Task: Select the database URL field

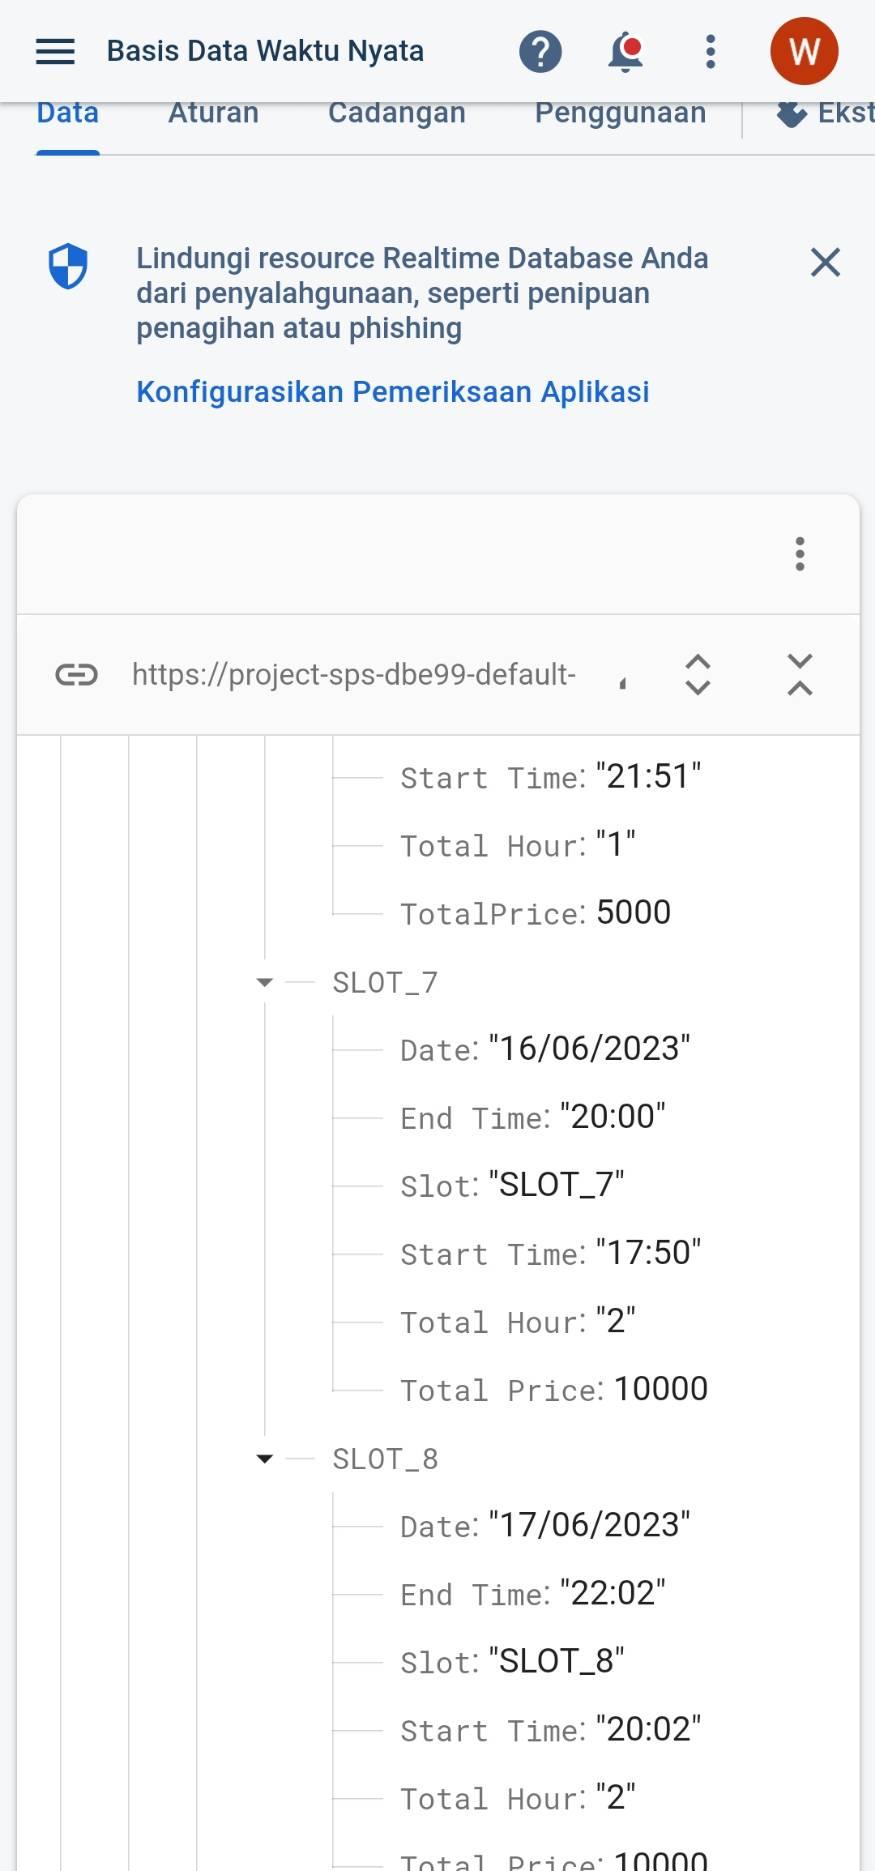Action: point(353,675)
